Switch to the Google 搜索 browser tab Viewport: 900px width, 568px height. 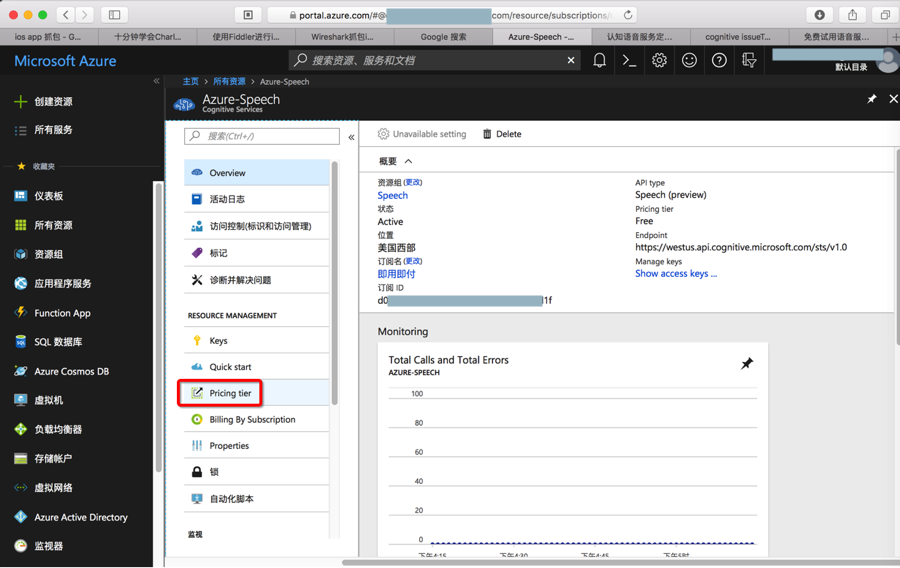(443, 37)
